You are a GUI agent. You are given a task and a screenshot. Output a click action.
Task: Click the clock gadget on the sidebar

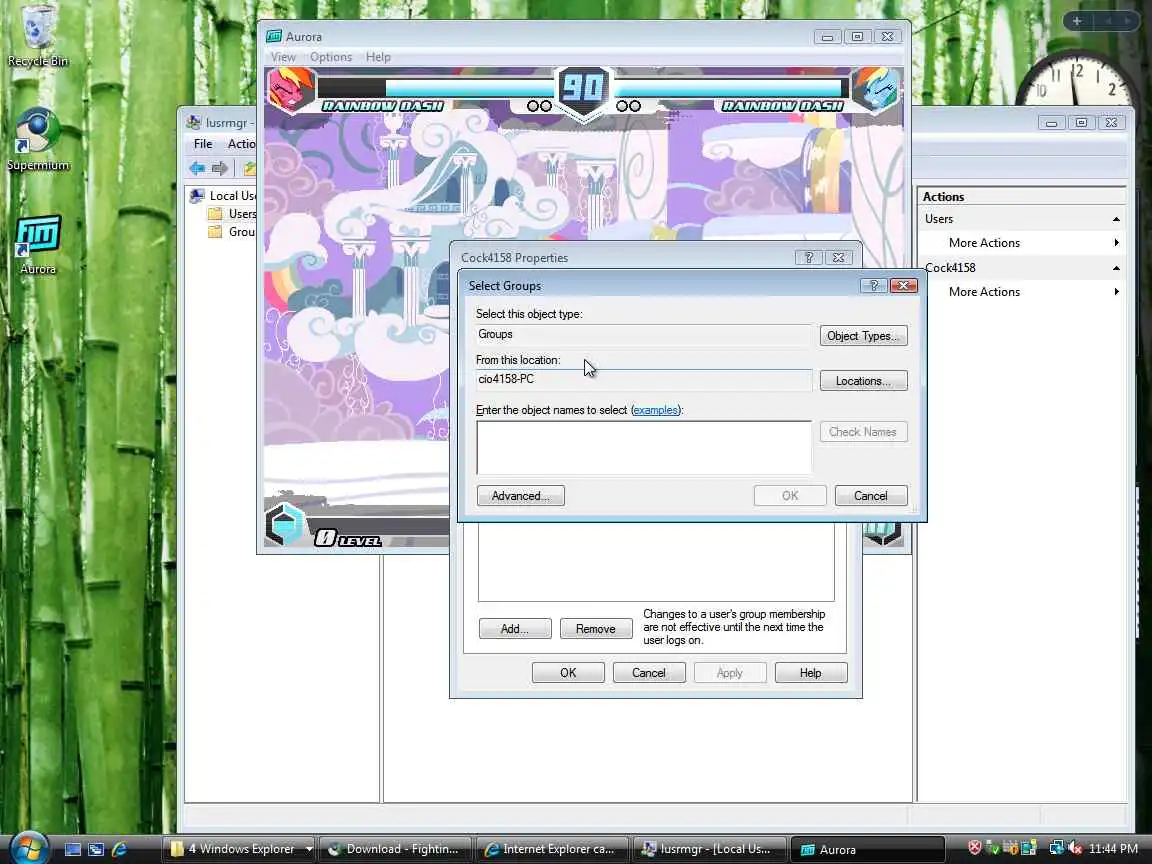tap(1077, 79)
